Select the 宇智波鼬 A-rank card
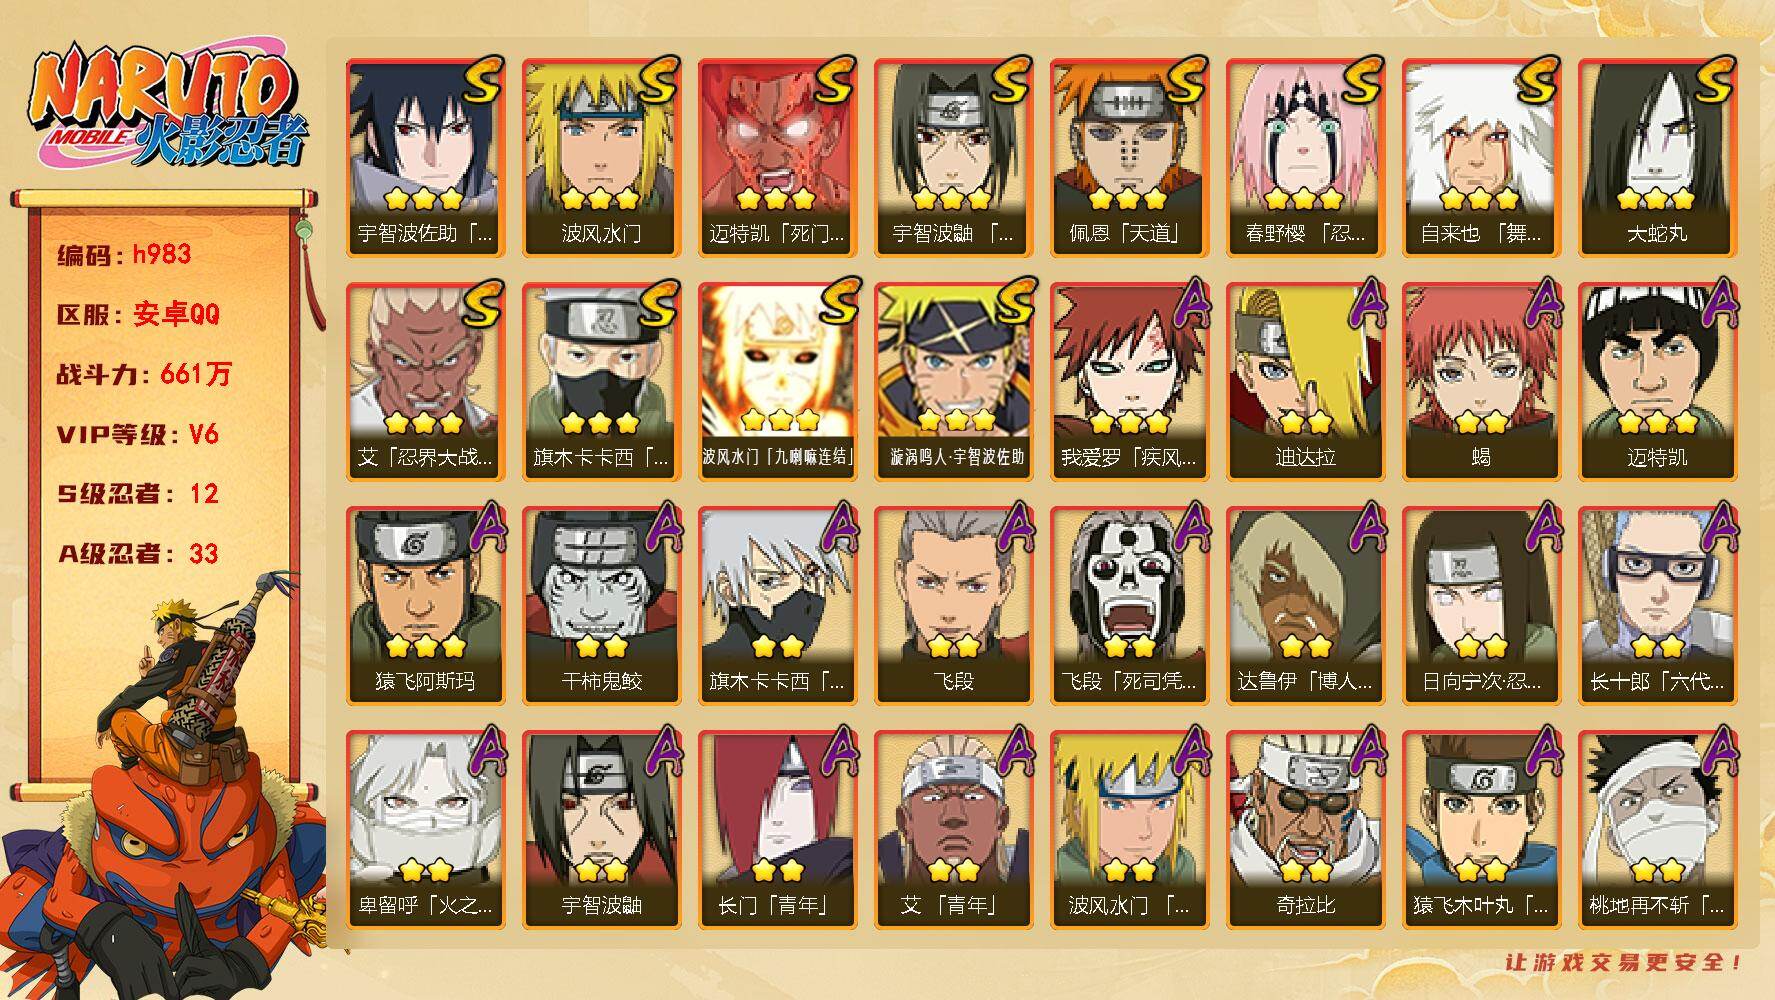1775x1000 pixels. coord(601,830)
